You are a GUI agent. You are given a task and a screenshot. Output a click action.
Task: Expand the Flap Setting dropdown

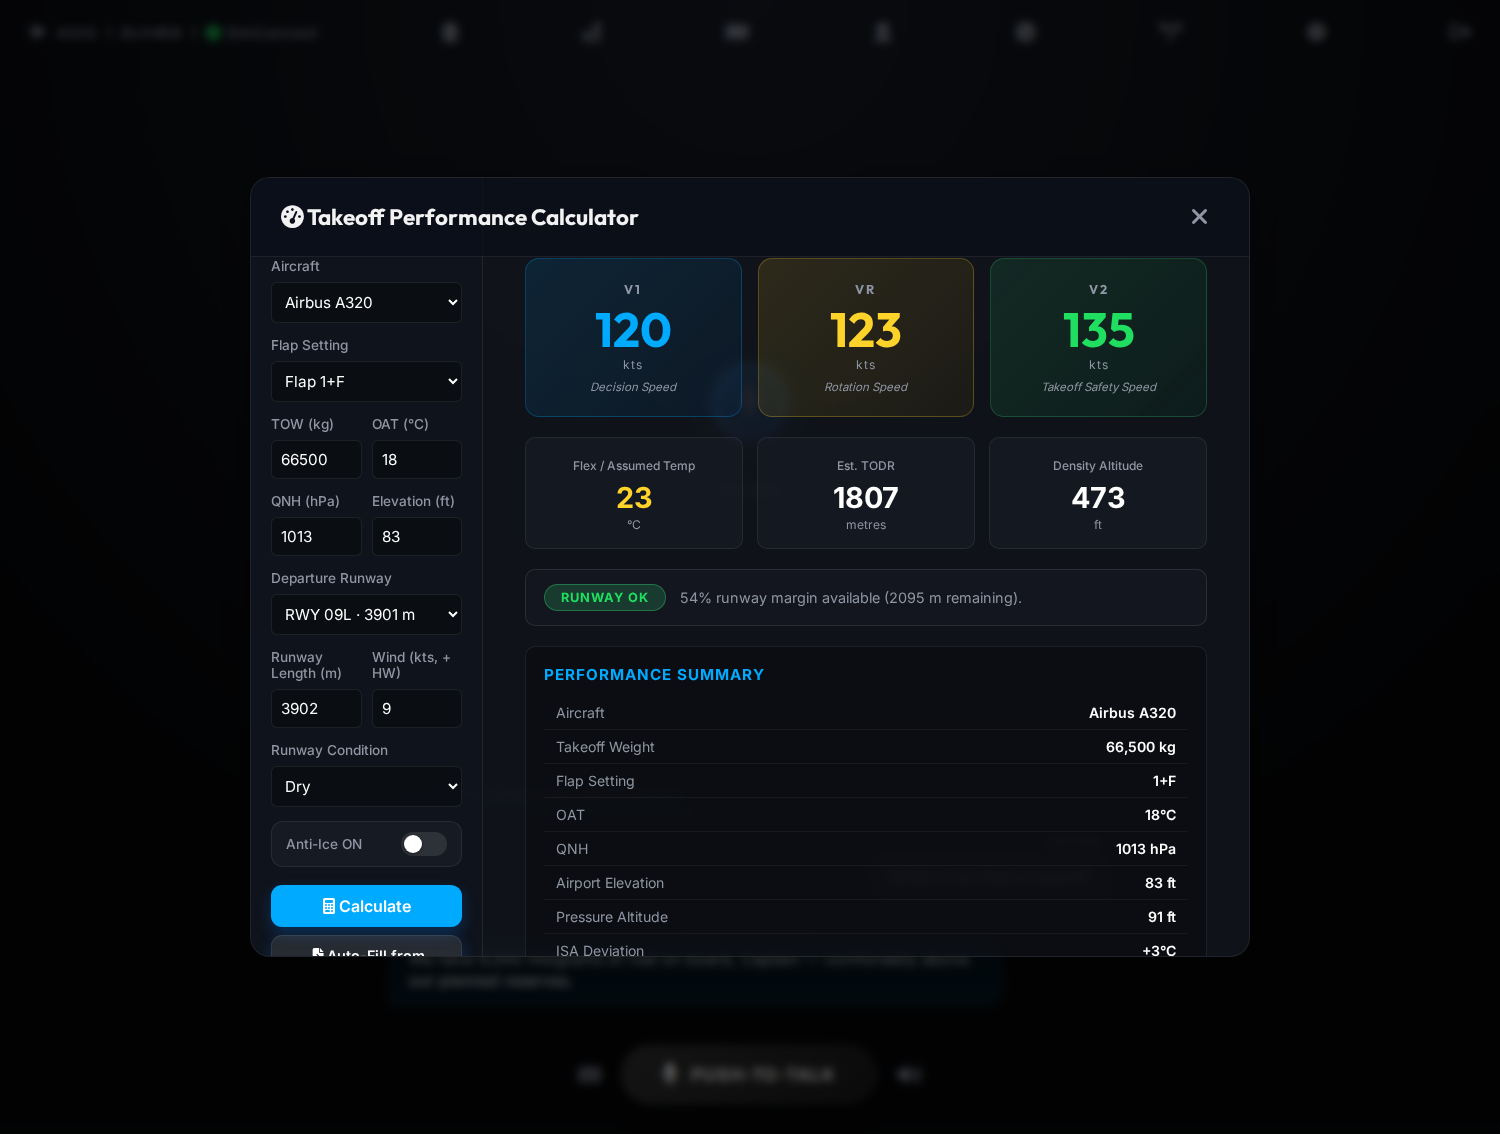[x=366, y=381]
